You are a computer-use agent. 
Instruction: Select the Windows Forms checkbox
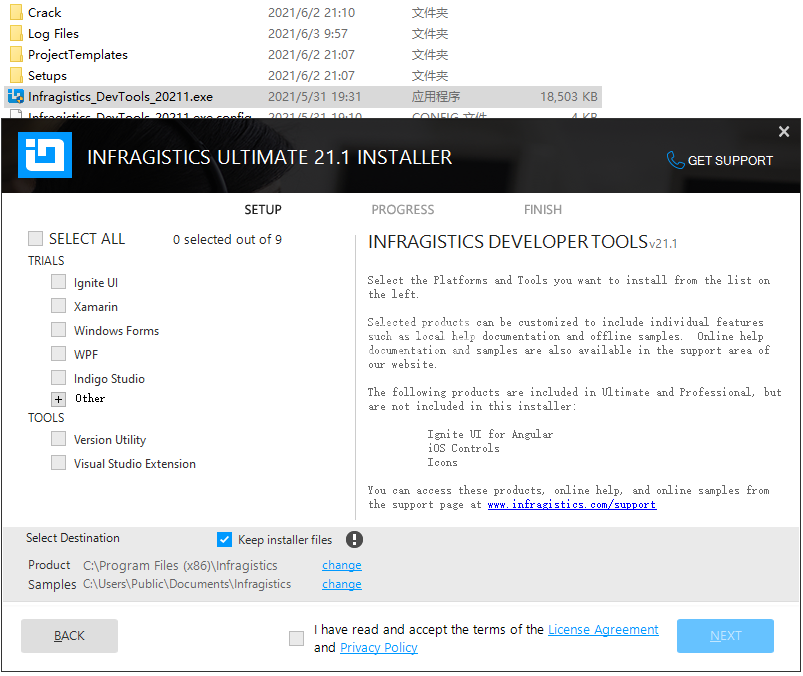58,330
